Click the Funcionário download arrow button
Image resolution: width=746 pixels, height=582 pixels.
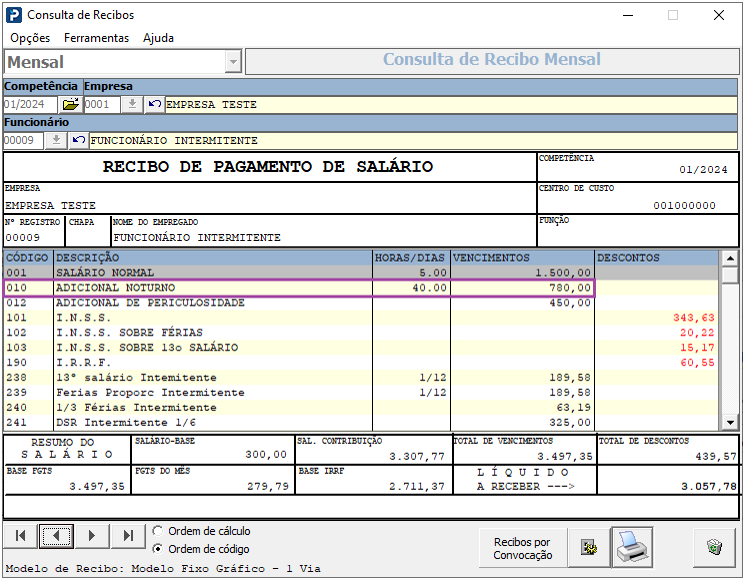point(56,140)
